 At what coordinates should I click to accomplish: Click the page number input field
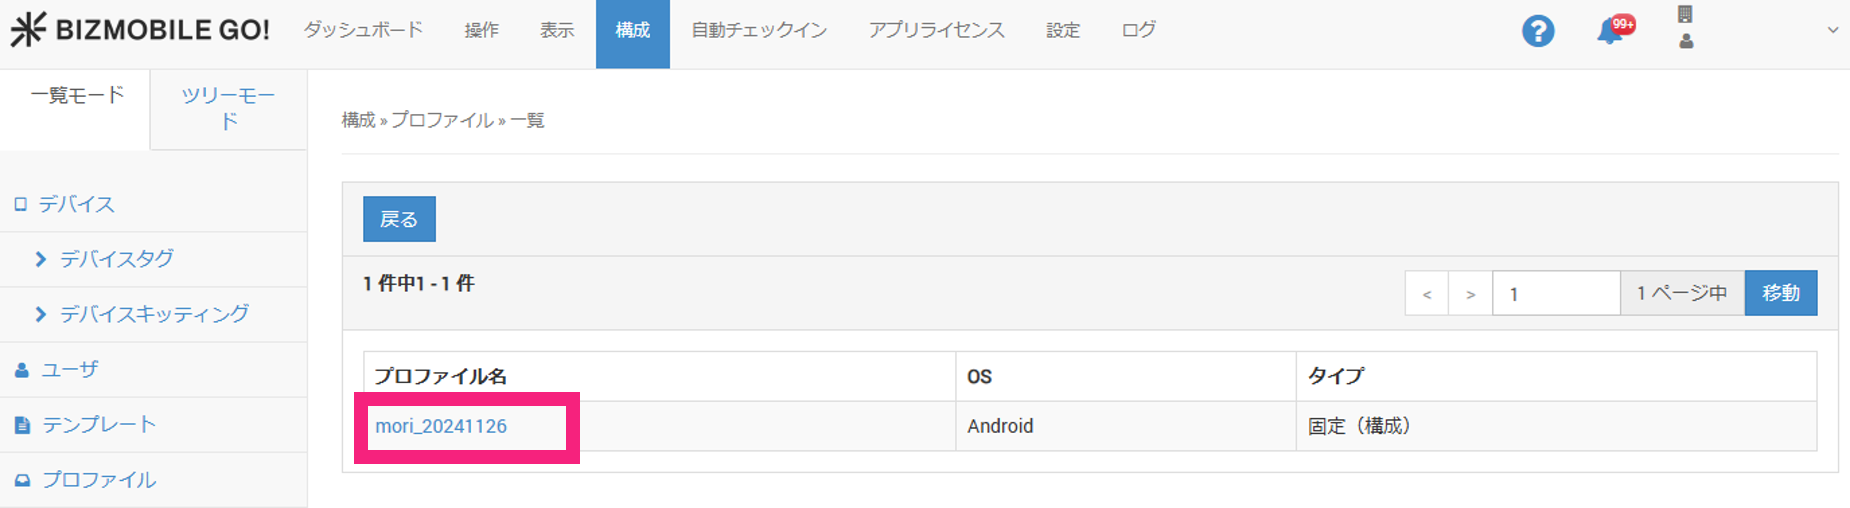1555,293
